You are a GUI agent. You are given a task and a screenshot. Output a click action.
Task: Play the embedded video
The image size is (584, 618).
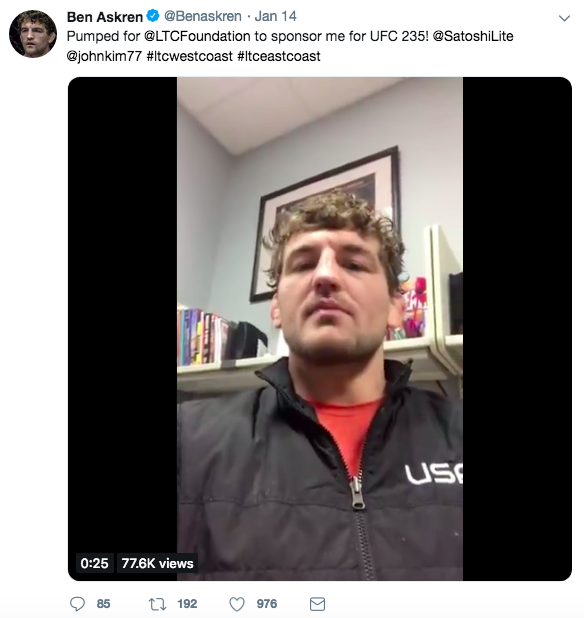pos(320,329)
